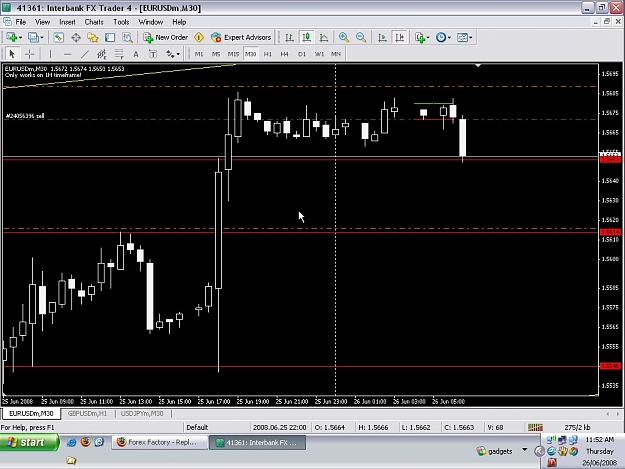Switch to the USDJPYm,M30 chart tab
625x469 pixels.
coord(142,414)
